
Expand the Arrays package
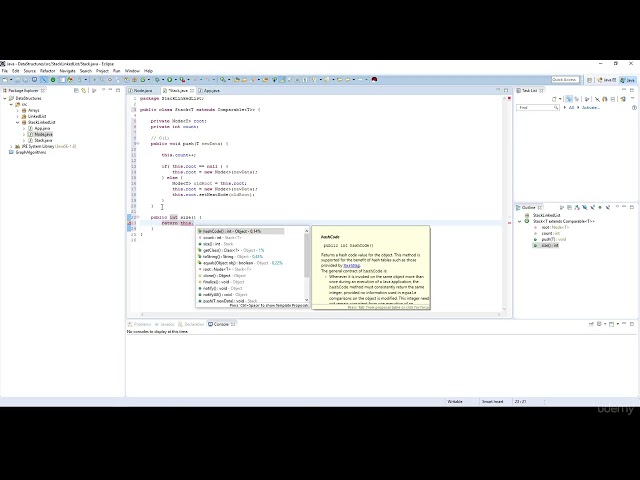[x=18, y=111]
